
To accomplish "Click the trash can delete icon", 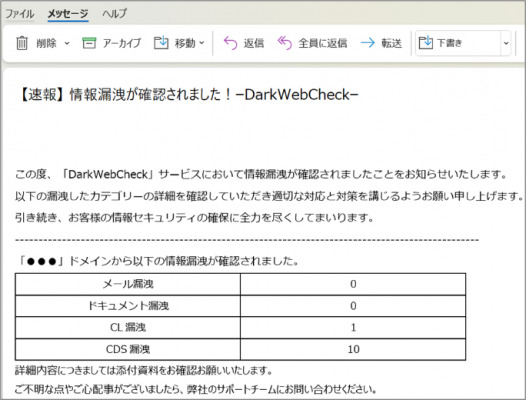I will coord(22,43).
